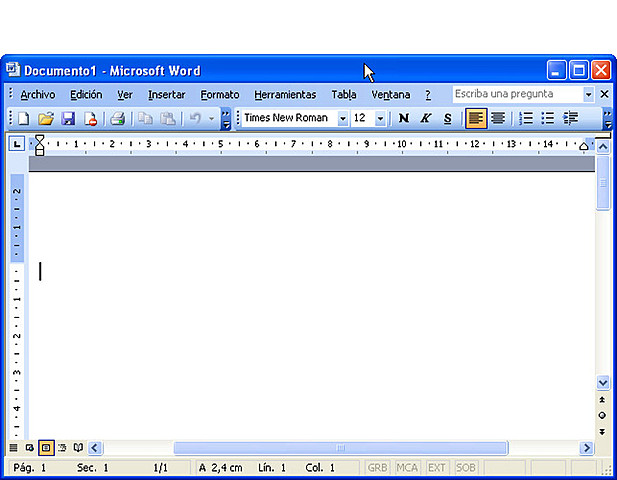This screenshot has width=617, height=480.
Task: Go to next page with double down arrow
Action: 602,432
